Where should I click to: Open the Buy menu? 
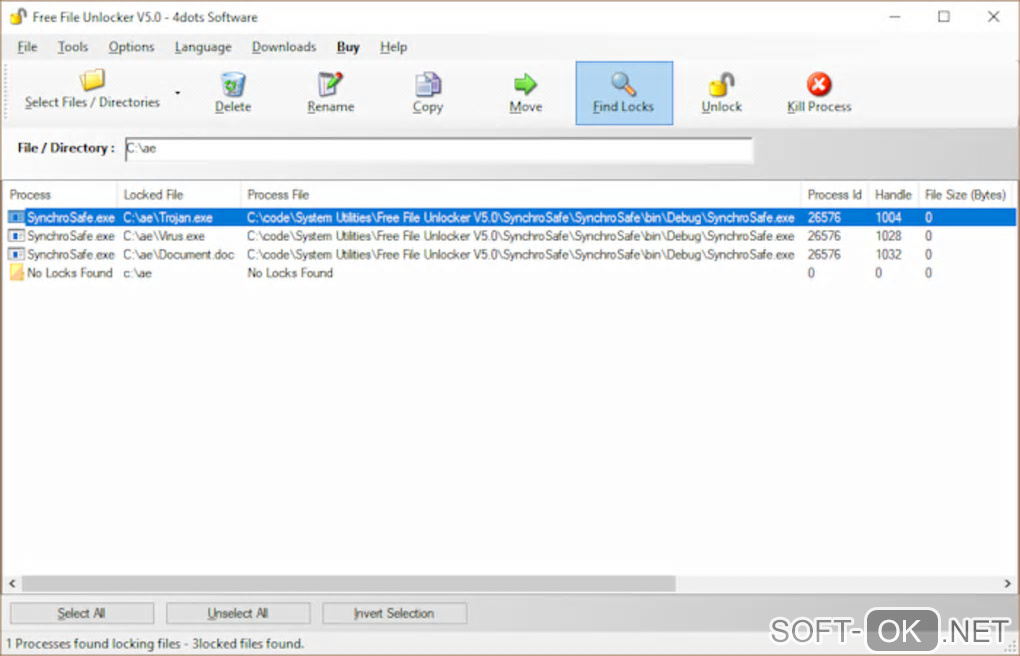(x=348, y=47)
